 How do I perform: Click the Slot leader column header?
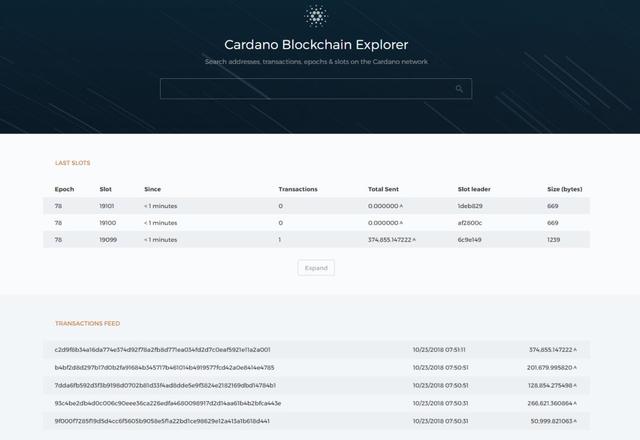pyautogui.click(x=474, y=189)
